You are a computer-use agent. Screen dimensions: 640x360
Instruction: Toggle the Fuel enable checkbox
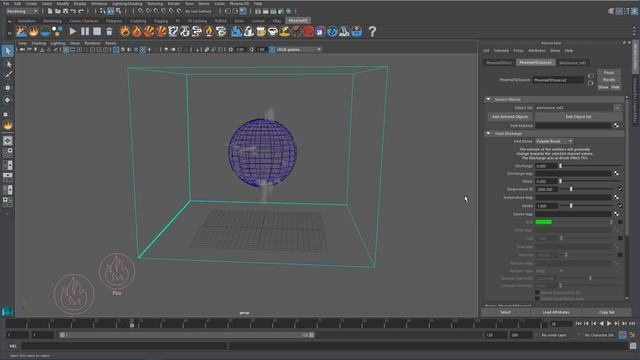pyautogui.click(x=620, y=238)
